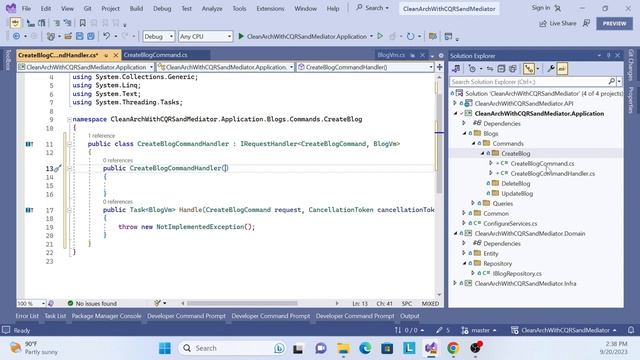Click the PREVIEW button
Image resolution: width=640 pixels, height=360 pixels.
(x=614, y=23)
